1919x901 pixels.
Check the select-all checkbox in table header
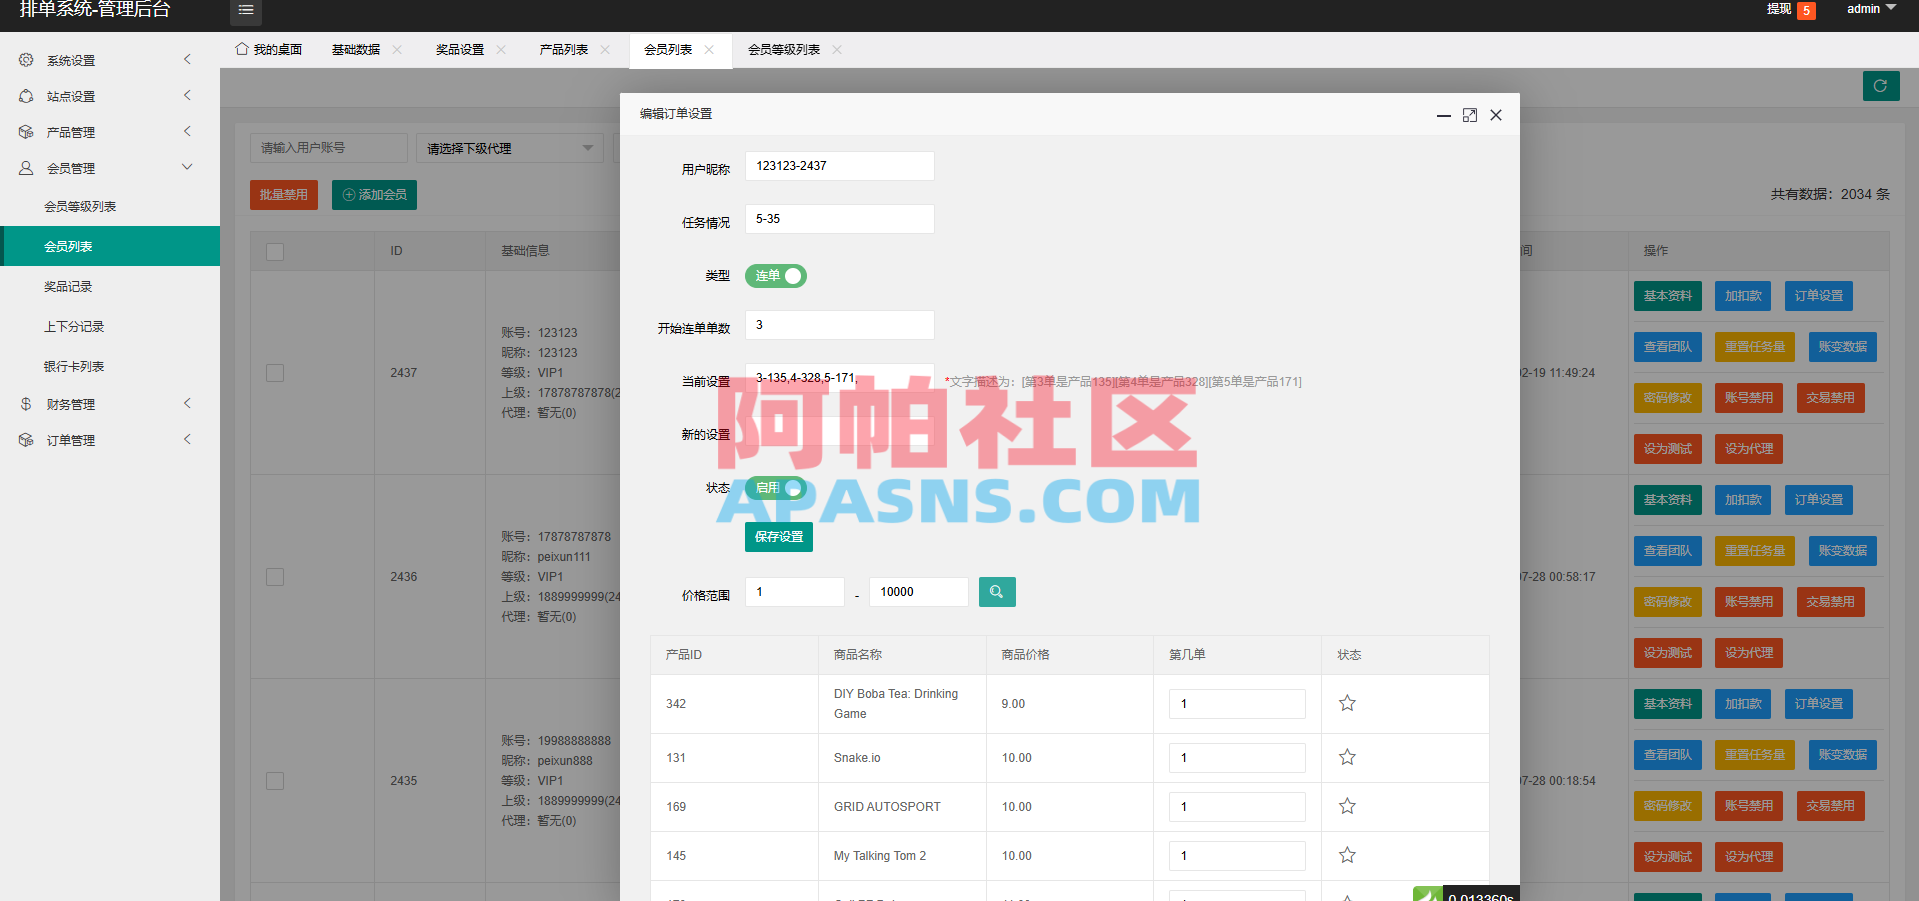click(275, 252)
